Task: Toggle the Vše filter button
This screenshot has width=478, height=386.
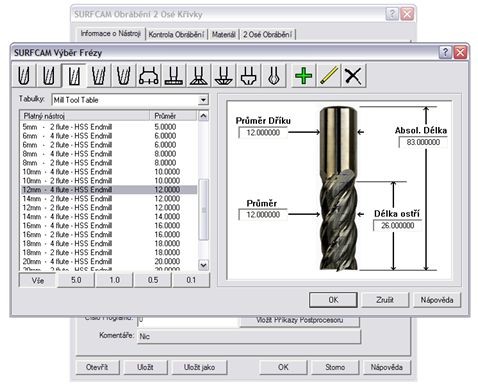Action: pos(38,280)
